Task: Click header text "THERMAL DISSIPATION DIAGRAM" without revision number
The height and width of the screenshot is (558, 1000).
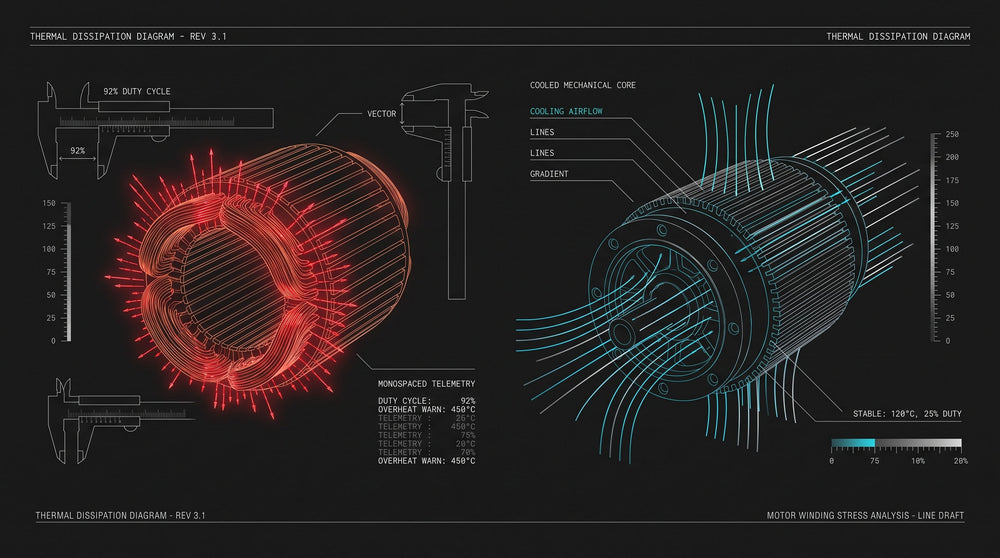Action: 898,36
